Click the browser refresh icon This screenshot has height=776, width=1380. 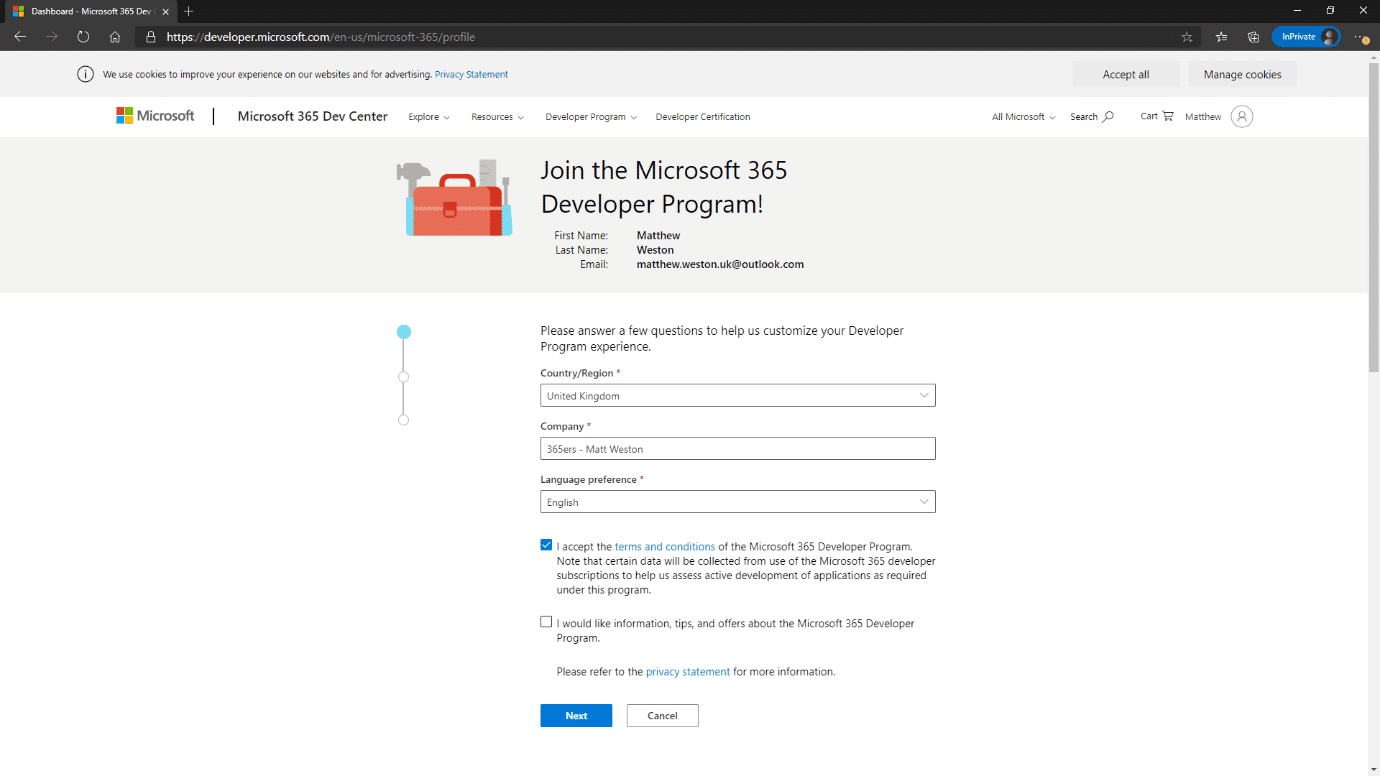(83, 37)
